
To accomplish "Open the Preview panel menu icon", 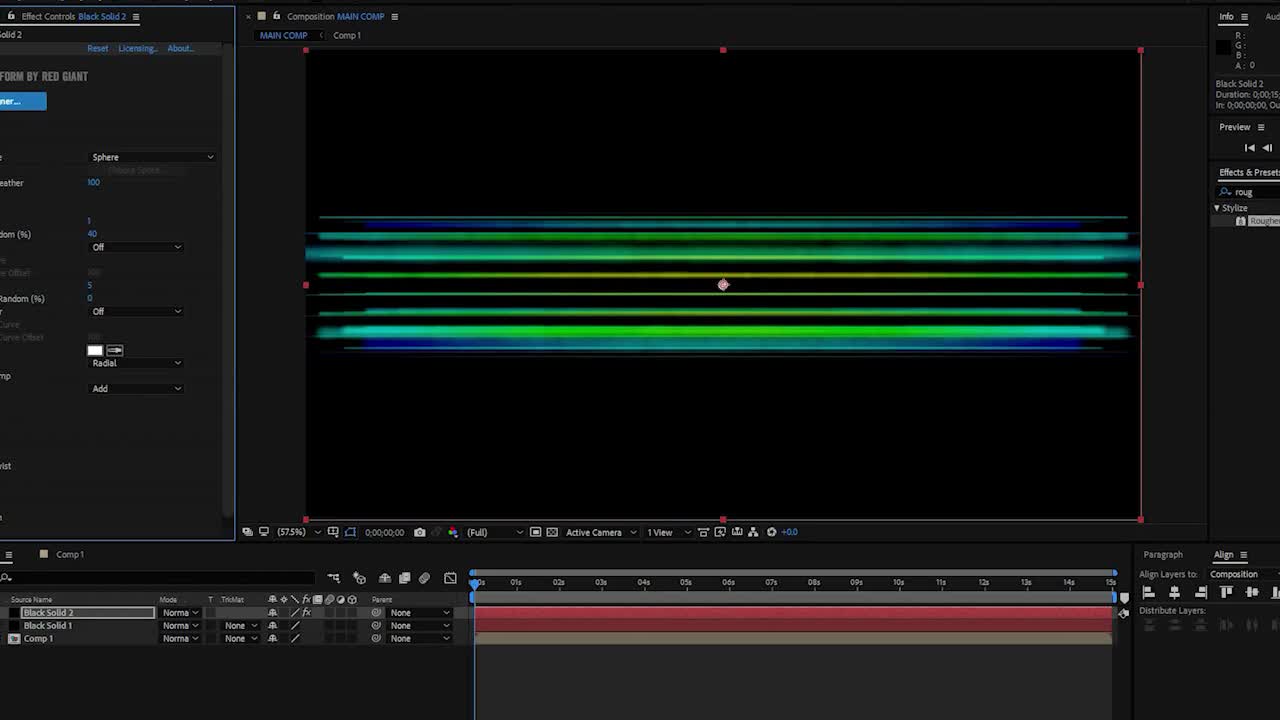I will coord(1261,127).
